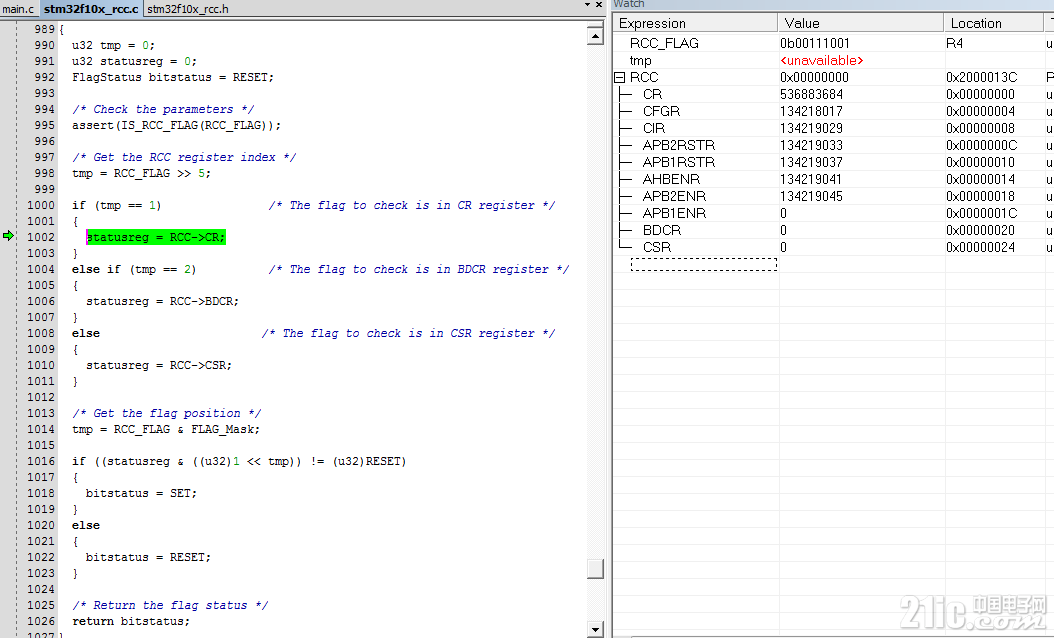
Task: Click the R4 location cell
Action: (955, 44)
